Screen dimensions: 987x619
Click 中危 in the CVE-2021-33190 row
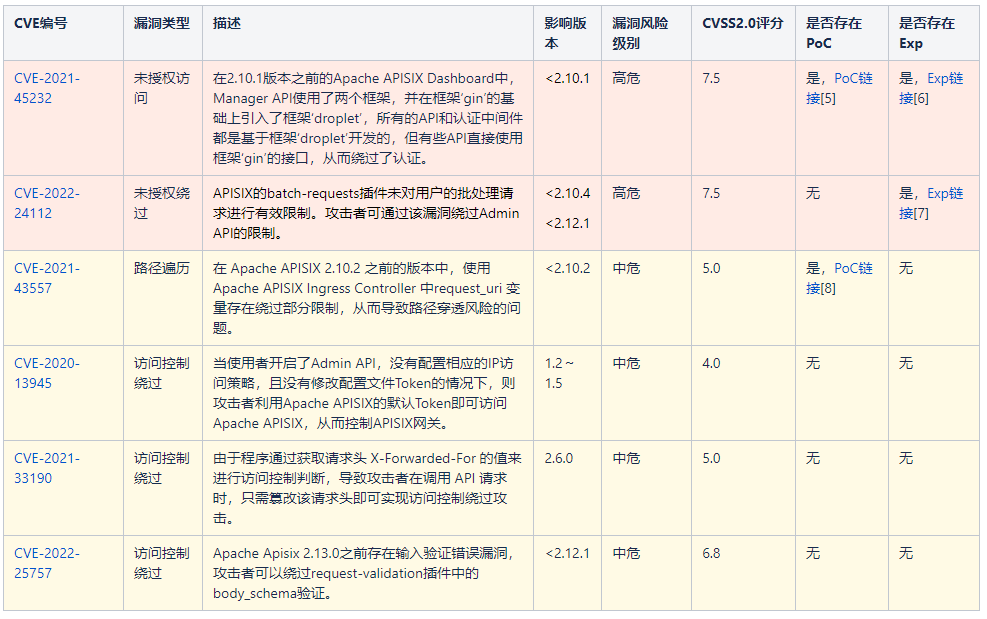pyautogui.click(x=626, y=459)
